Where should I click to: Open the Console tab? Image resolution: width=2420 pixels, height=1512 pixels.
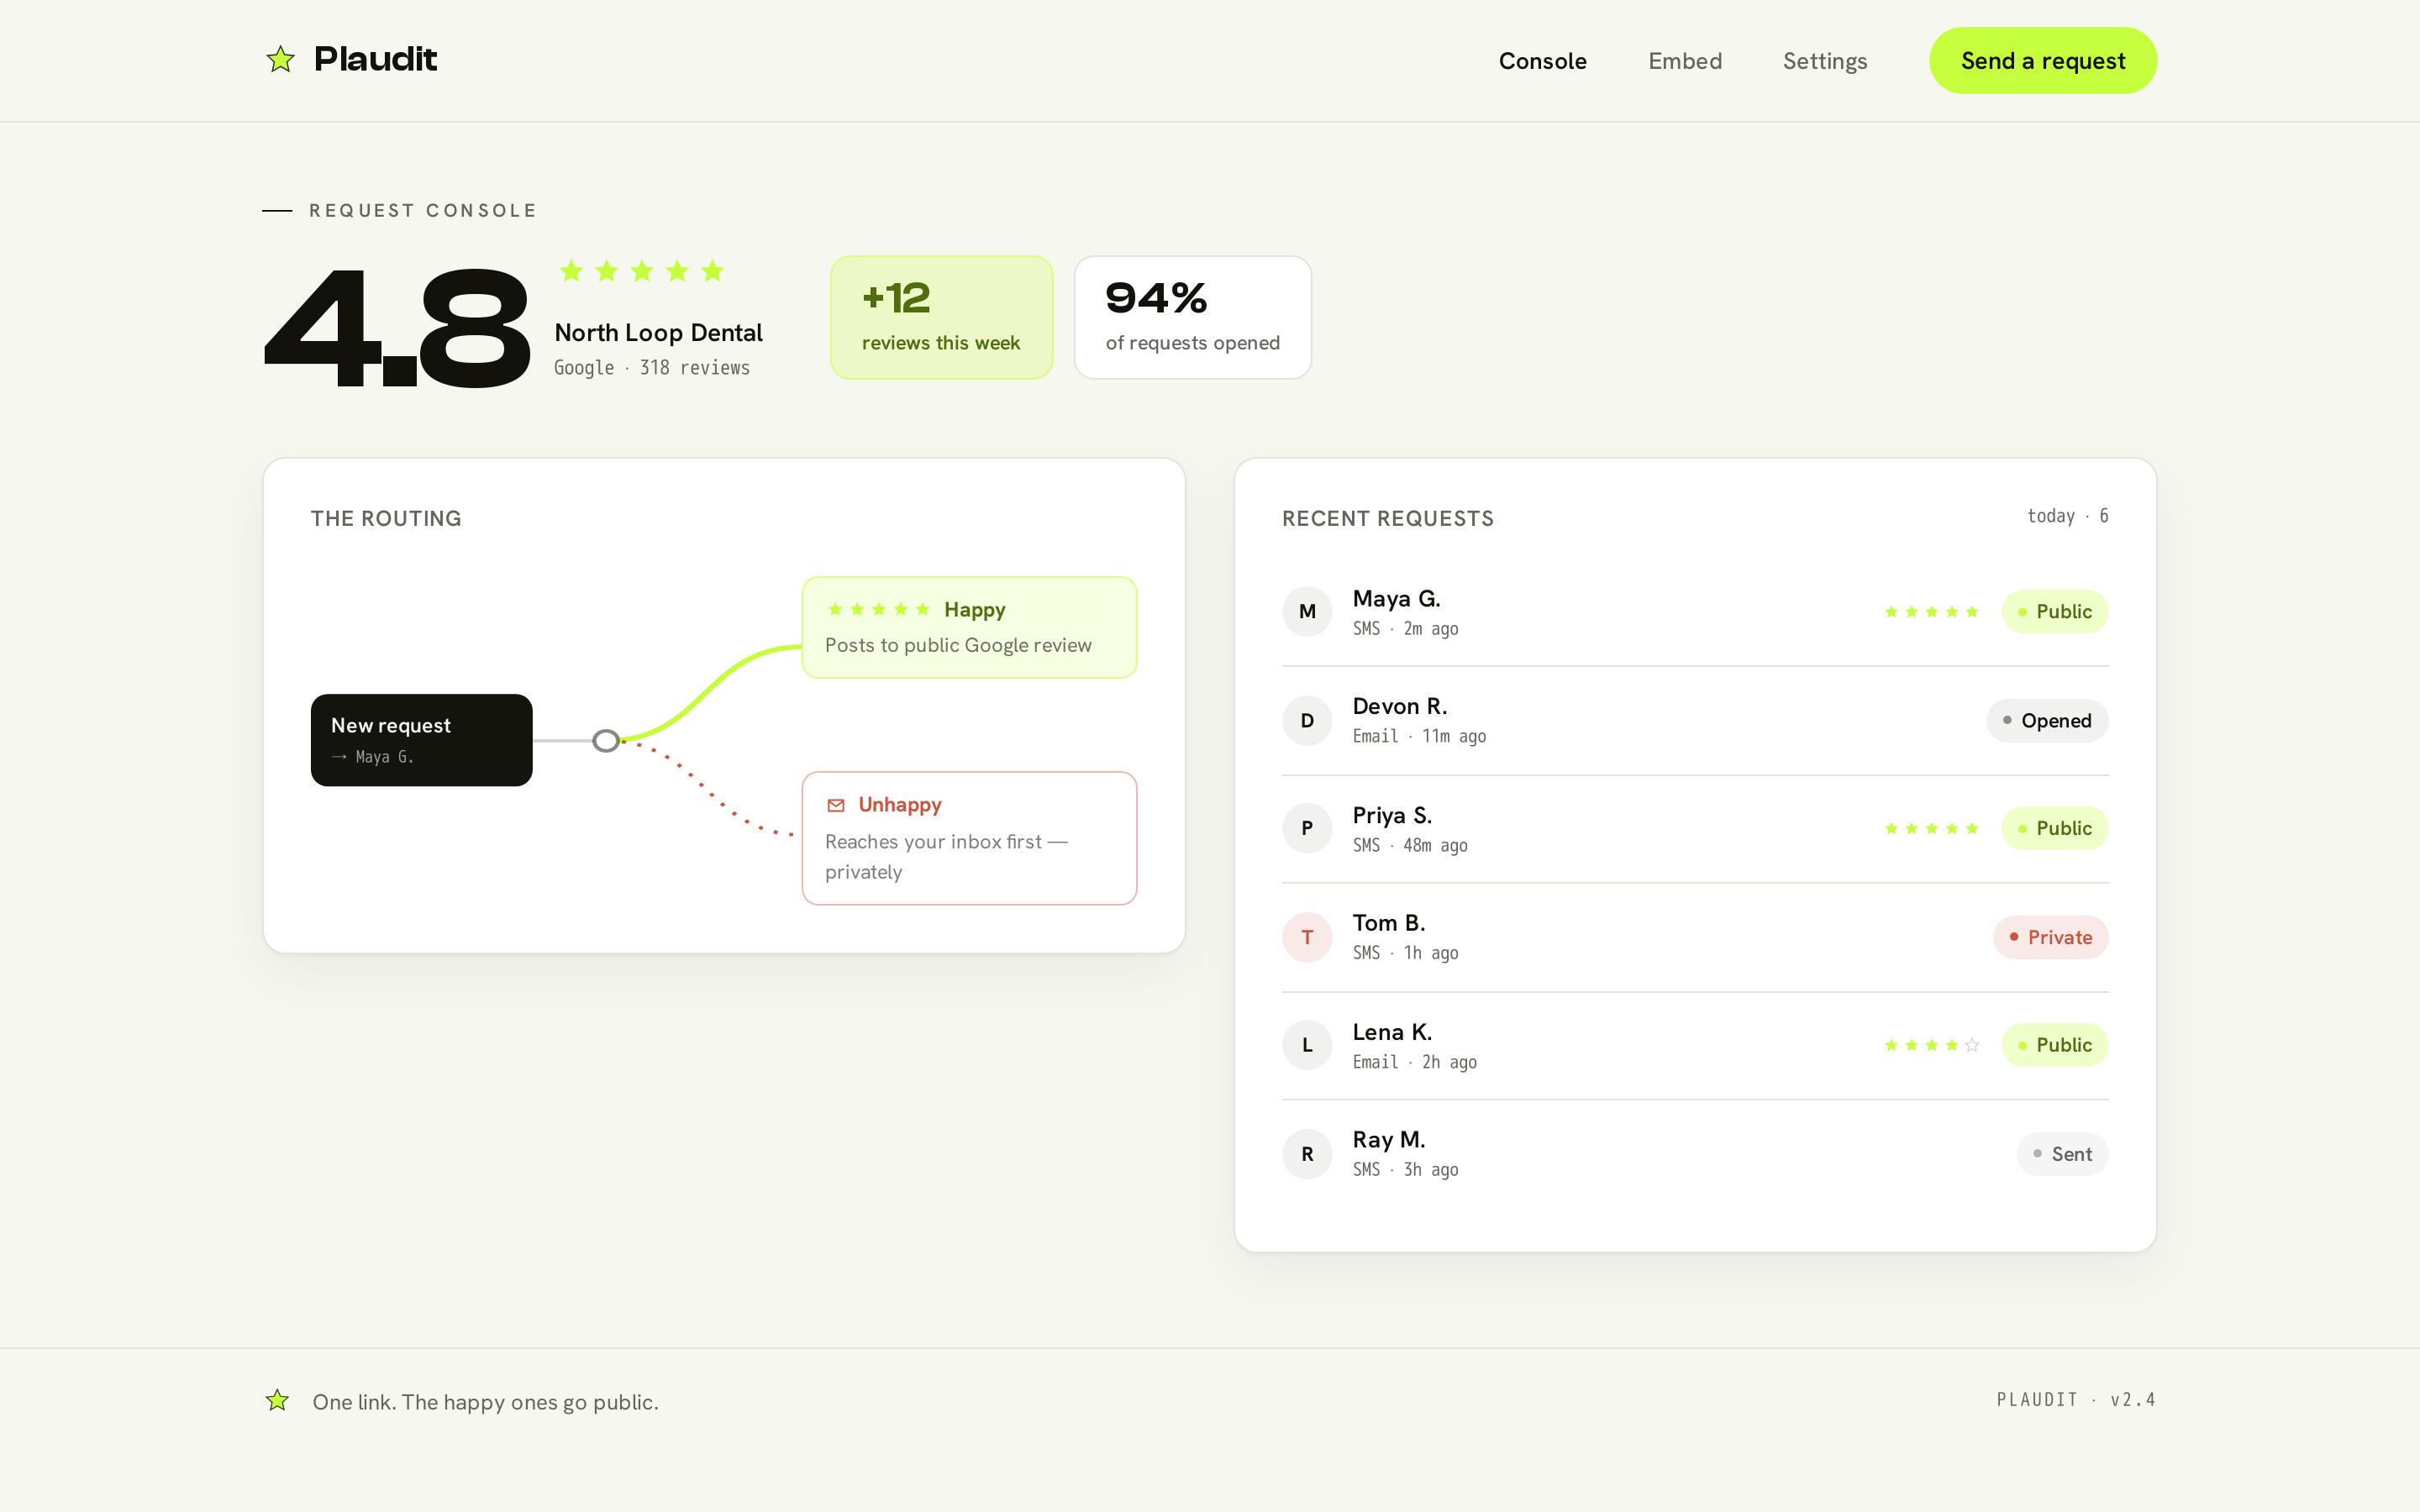click(1542, 61)
